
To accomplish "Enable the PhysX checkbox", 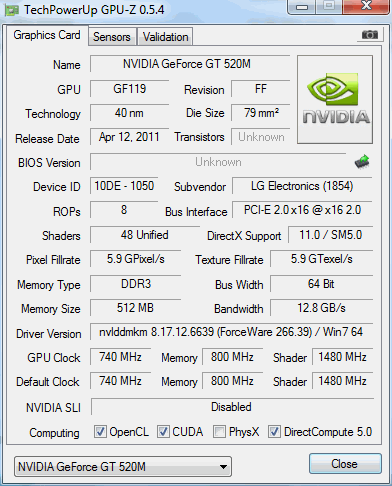I will click(219, 432).
